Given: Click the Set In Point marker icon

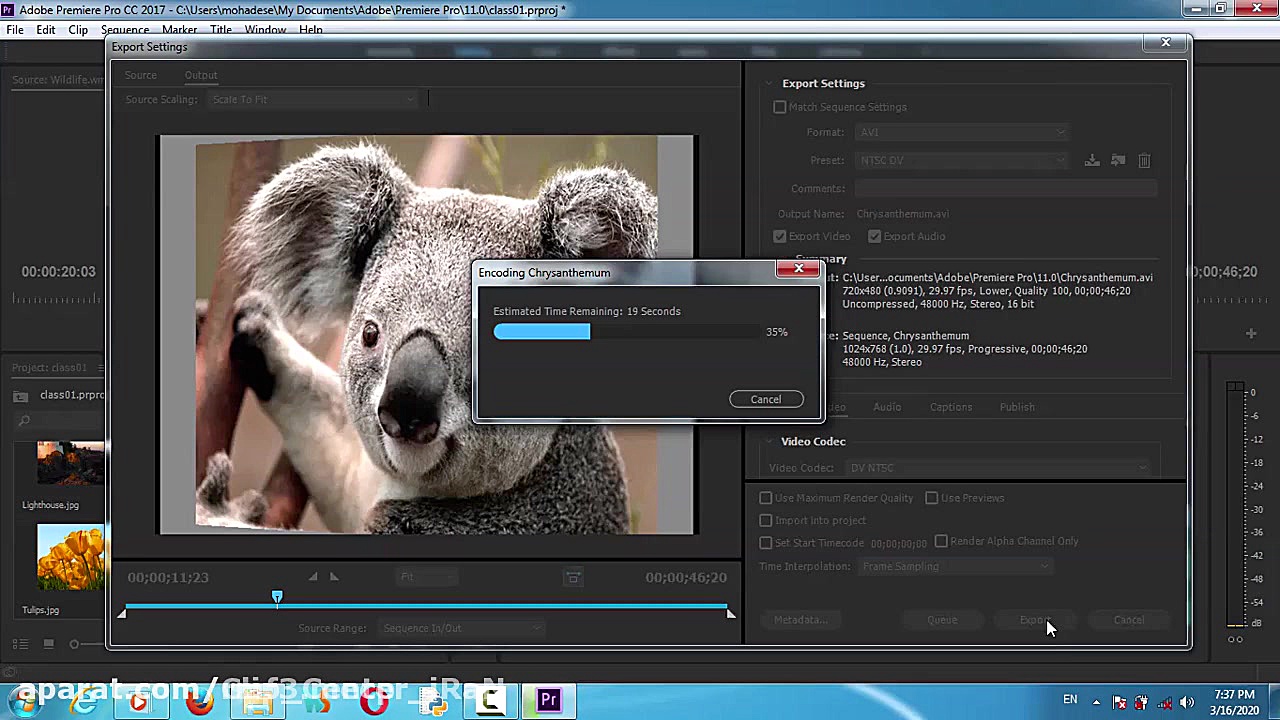Looking at the screenshot, I should pyautogui.click(x=313, y=577).
